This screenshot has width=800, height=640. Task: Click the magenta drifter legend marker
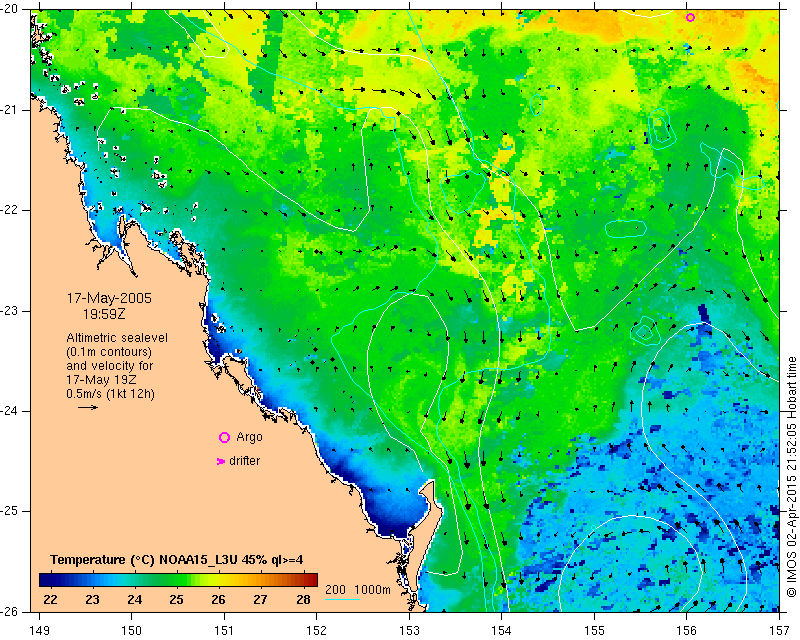tap(220, 461)
